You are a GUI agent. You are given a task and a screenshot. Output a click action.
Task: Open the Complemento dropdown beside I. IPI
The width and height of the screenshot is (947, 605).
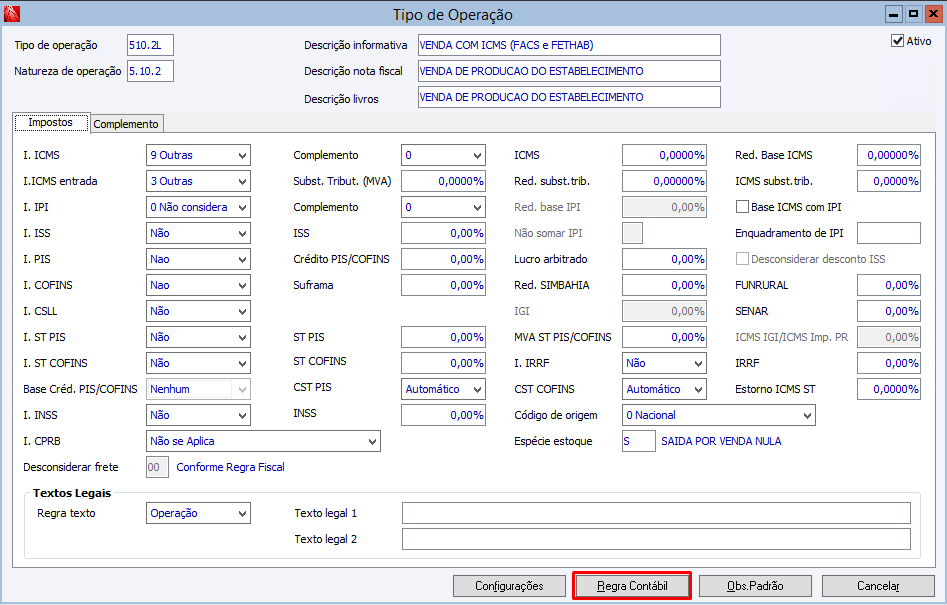tap(443, 207)
